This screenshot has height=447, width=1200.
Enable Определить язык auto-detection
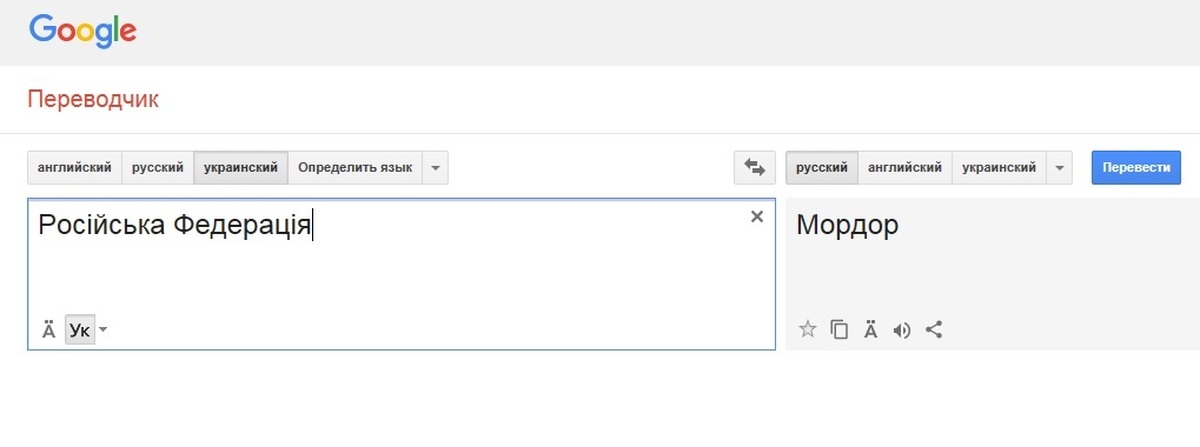355,168
